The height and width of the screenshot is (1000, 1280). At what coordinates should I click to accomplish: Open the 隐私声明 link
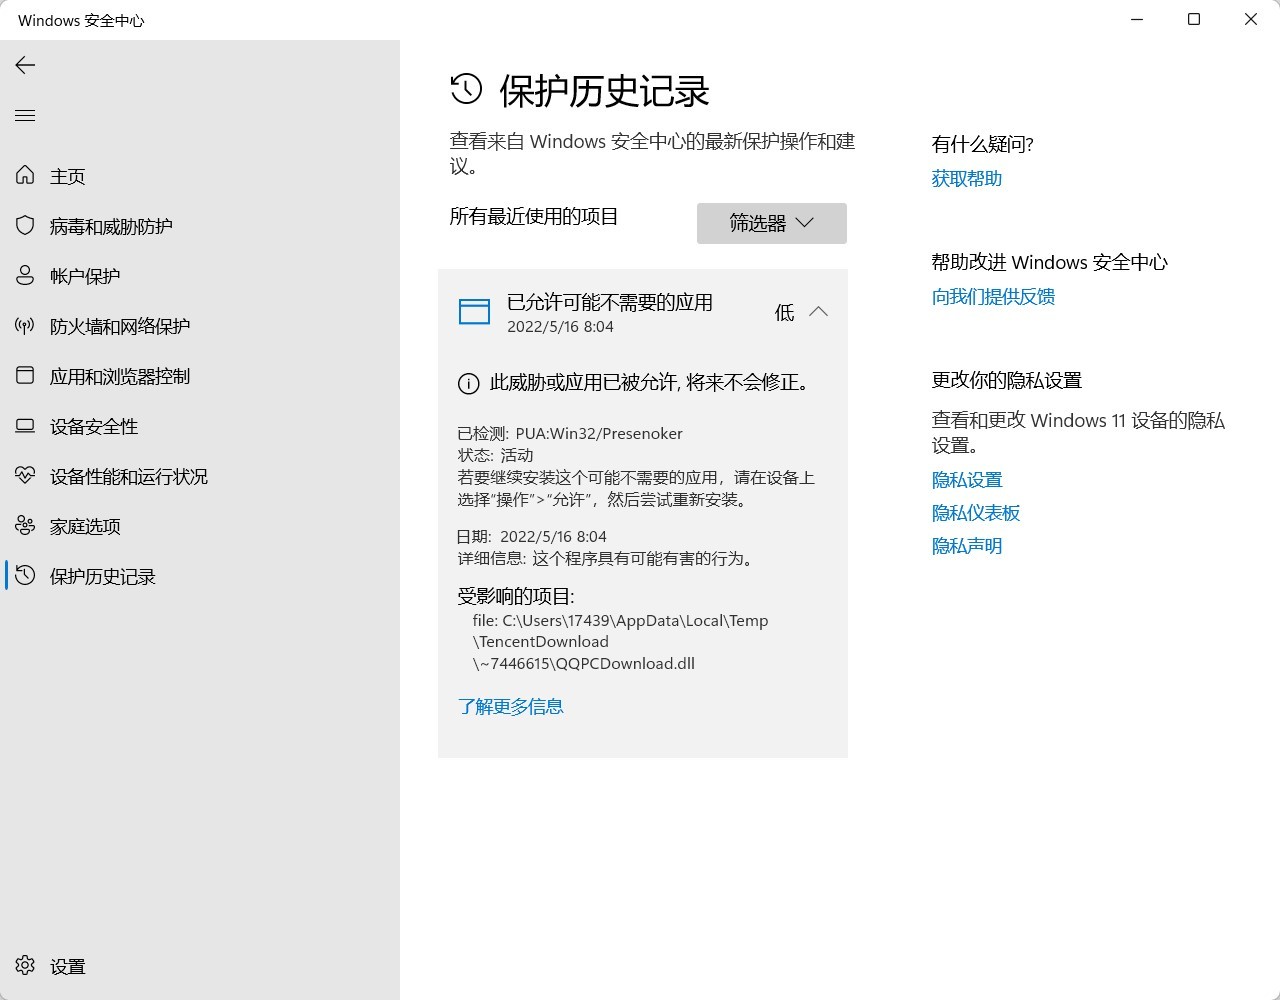[x=966, y=546]
